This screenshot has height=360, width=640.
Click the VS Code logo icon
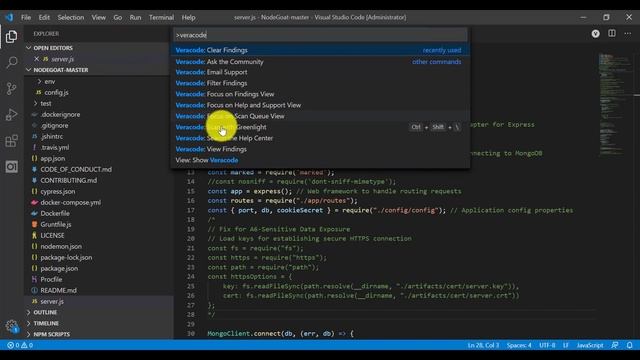pos(9,17)
